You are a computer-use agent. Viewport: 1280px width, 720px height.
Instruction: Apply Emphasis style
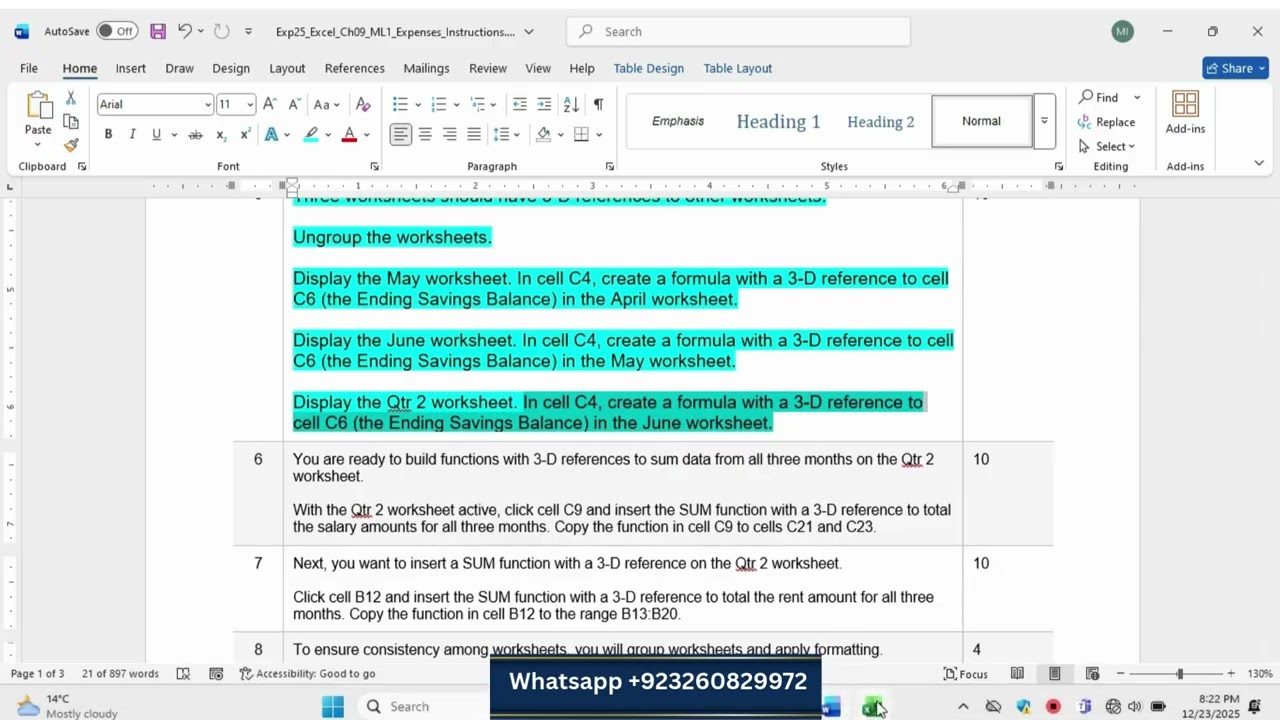click(678, 121)
